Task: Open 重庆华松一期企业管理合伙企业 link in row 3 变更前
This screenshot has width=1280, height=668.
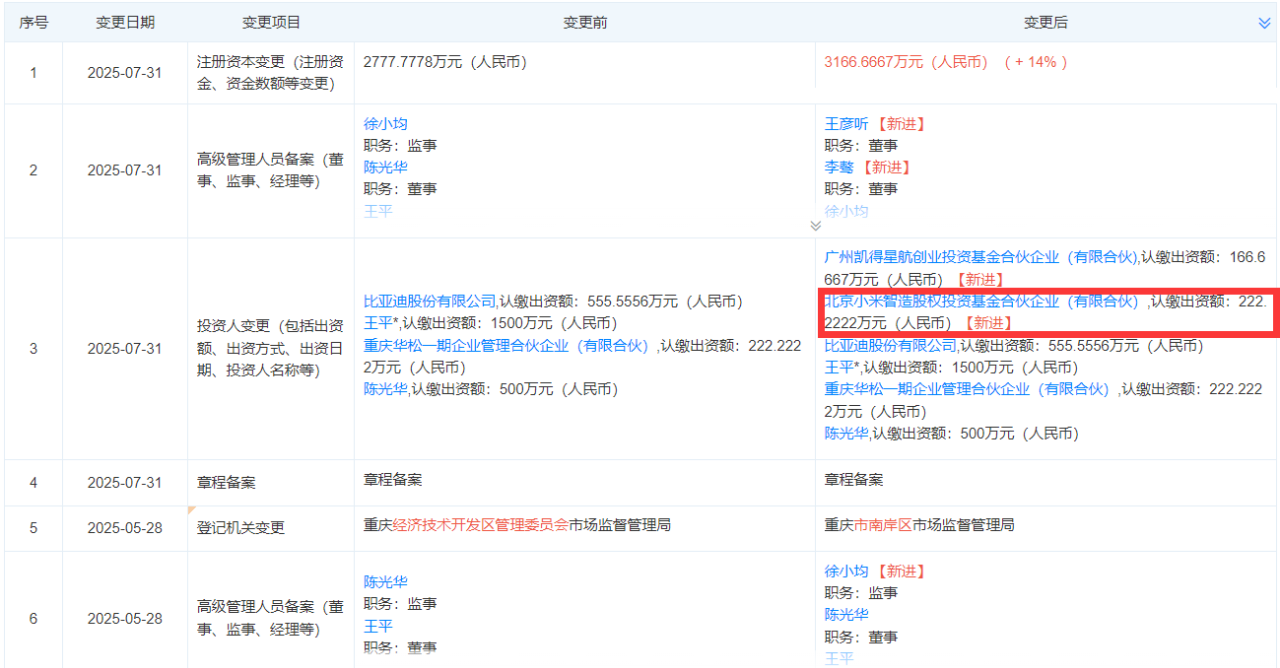Action: [x=506, y=345]
